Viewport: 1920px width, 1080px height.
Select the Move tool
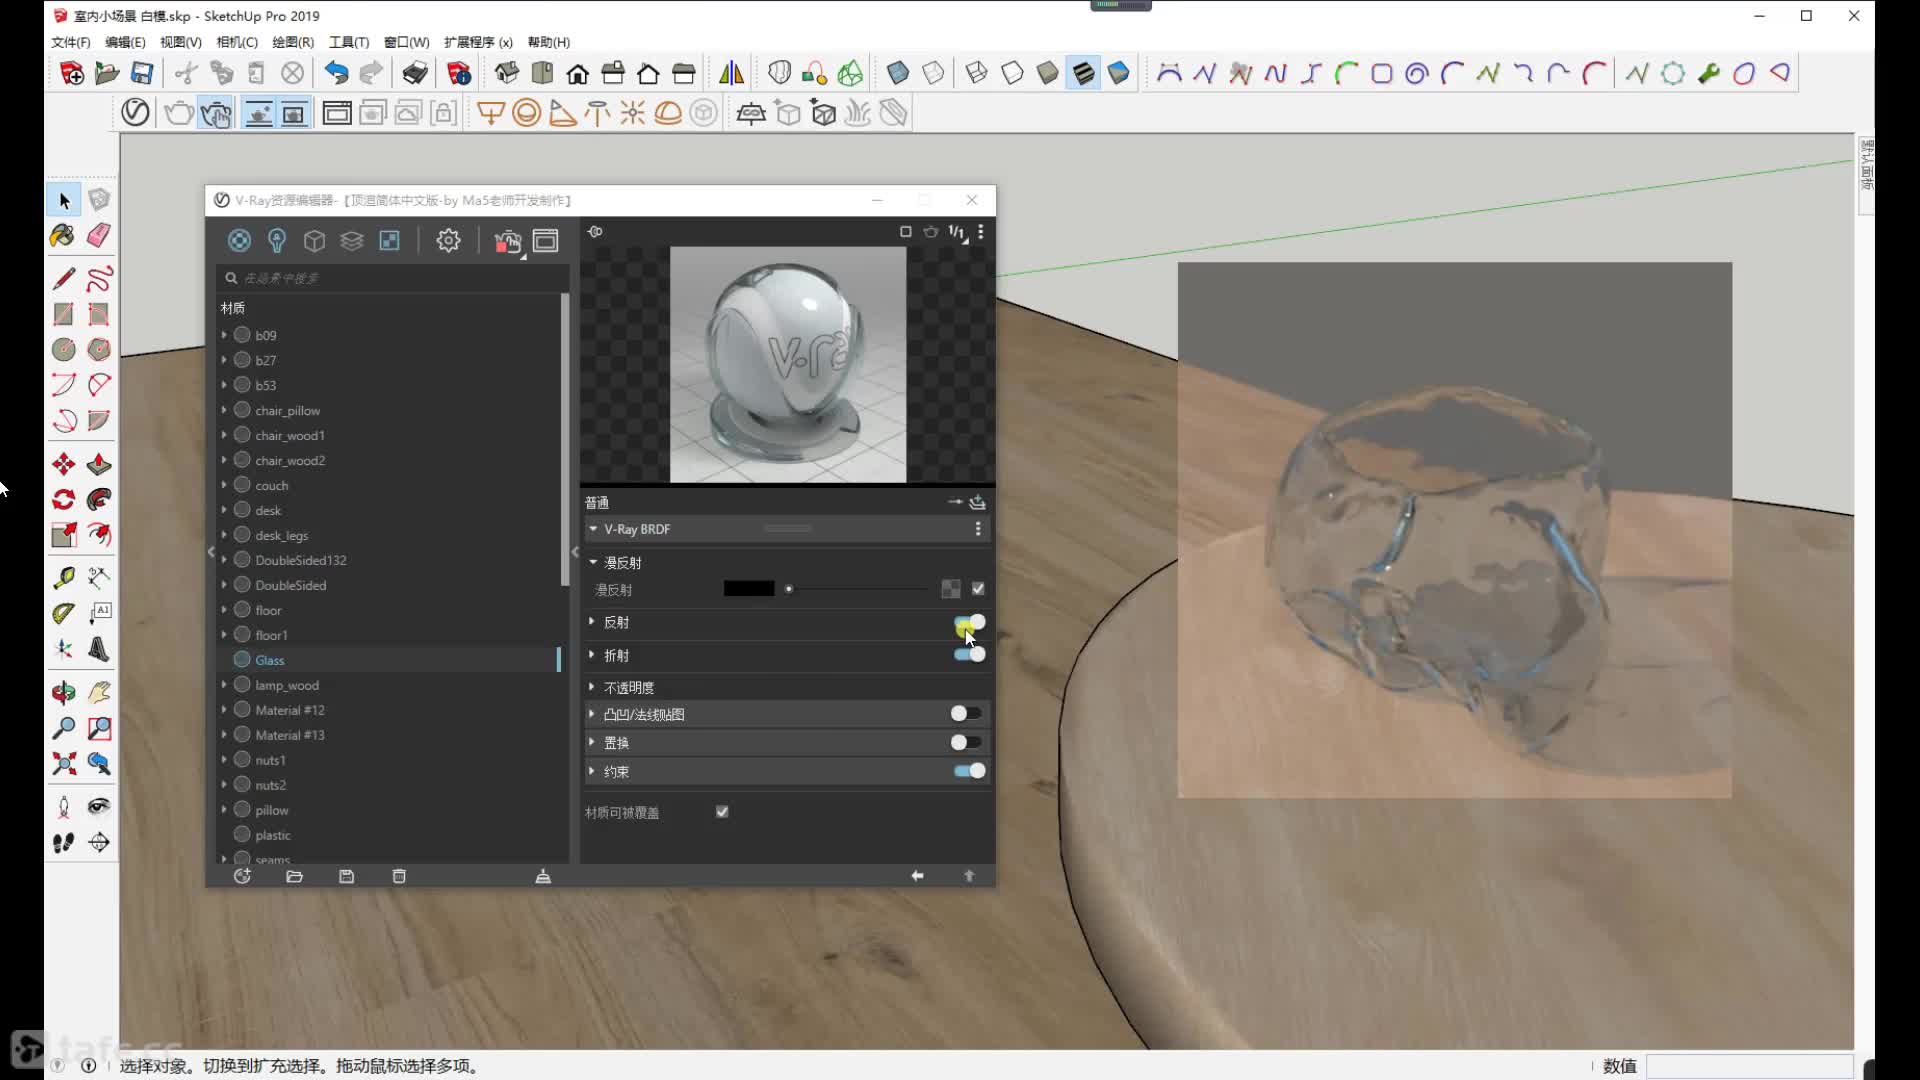pos(63,464)
